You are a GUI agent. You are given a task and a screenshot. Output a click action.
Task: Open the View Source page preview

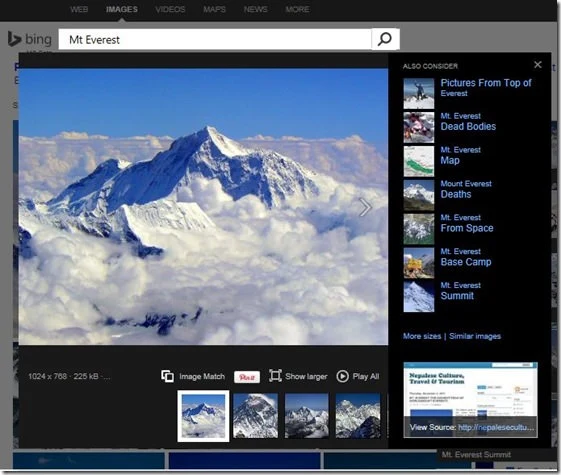point(470,400)
